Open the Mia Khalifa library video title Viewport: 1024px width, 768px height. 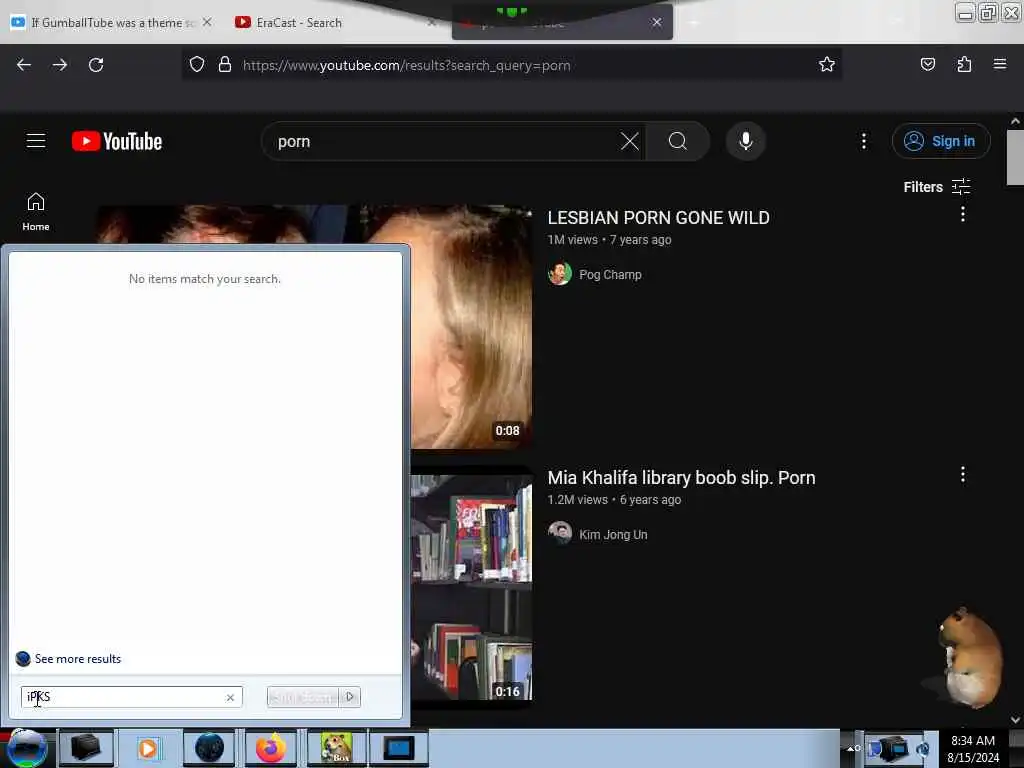click(681, 477)
